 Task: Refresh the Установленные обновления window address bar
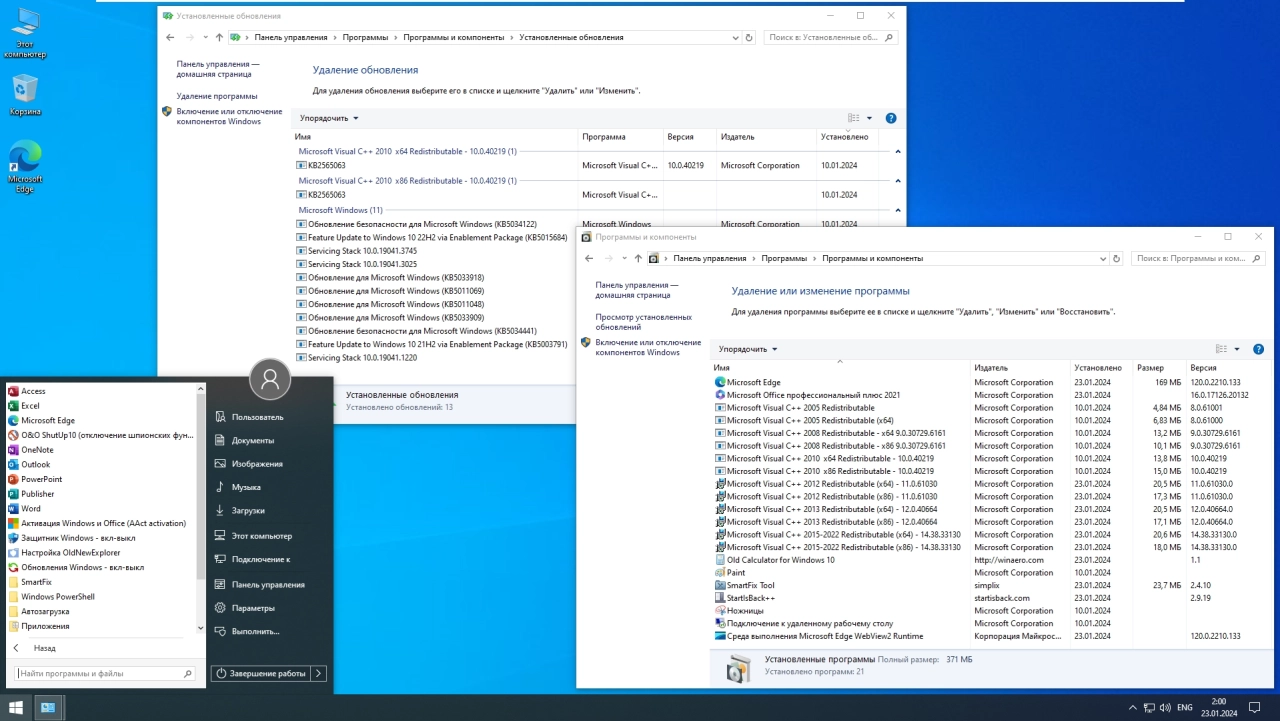pos(749,37)
